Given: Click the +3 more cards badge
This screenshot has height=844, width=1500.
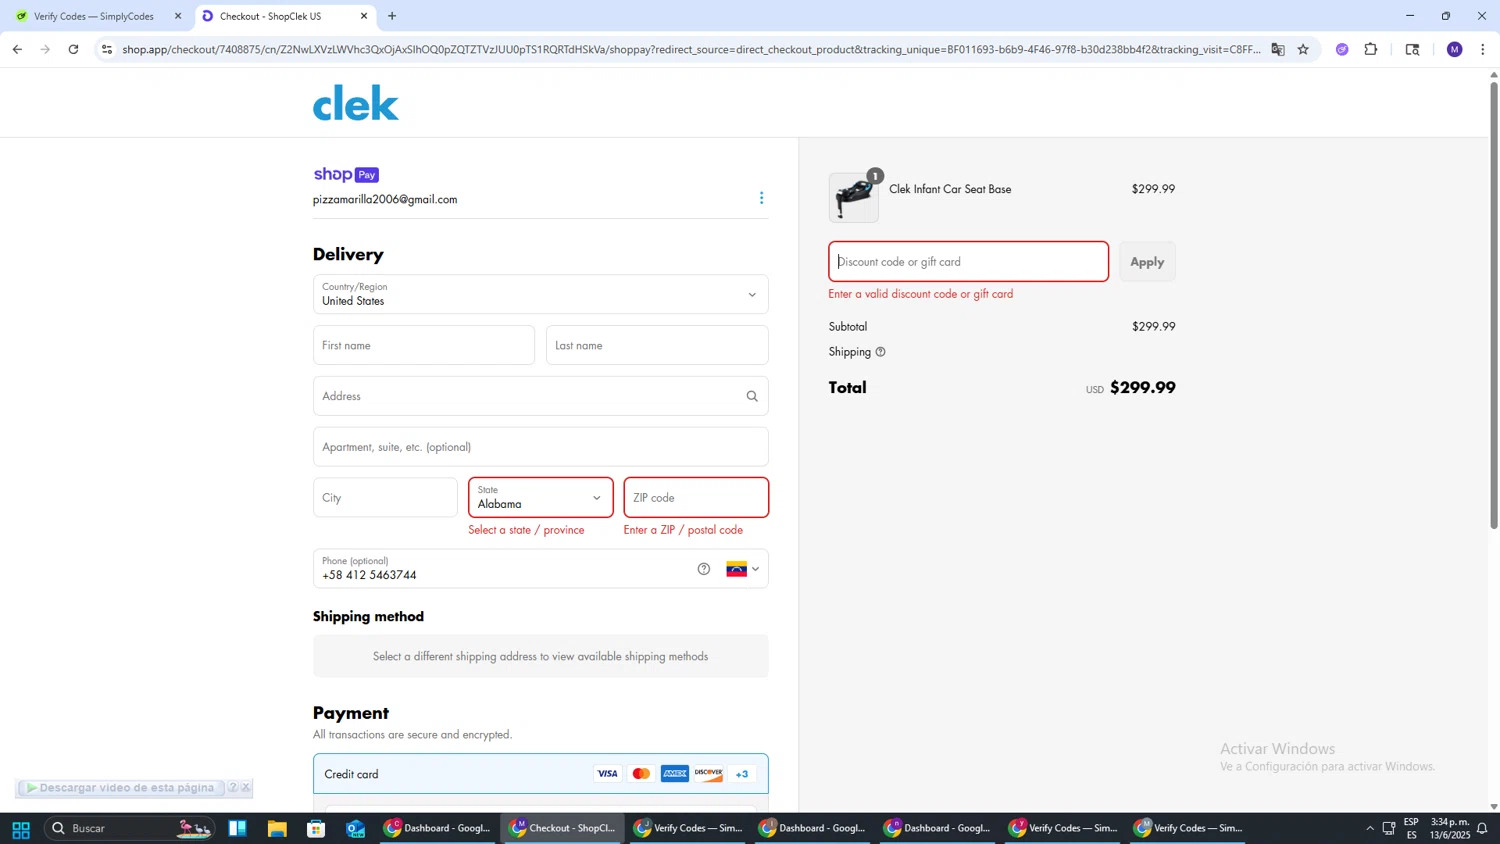Looking at the screenshot, I should pyautogui.click(x=743, y=774).
